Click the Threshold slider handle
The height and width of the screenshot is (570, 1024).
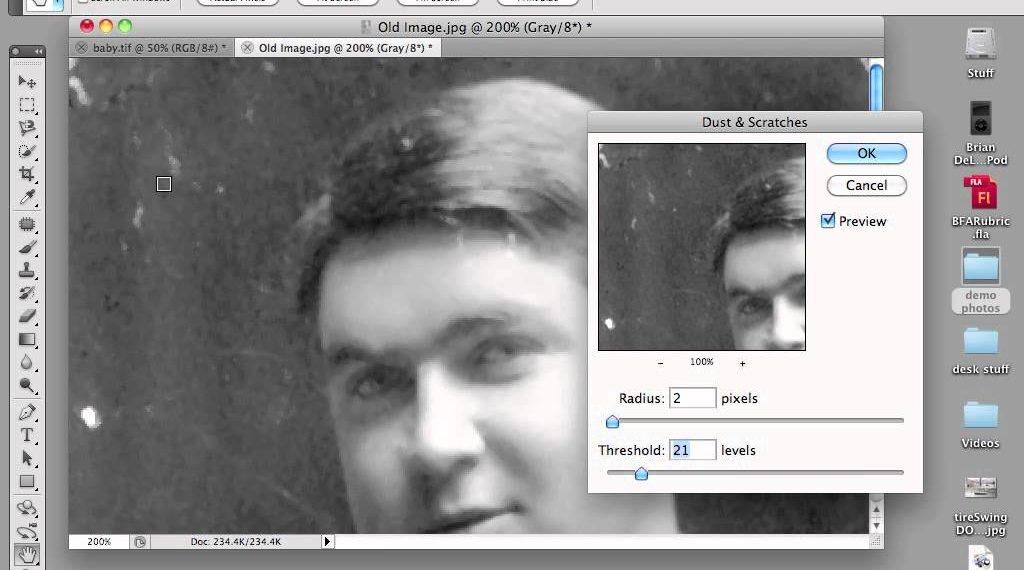641,473
